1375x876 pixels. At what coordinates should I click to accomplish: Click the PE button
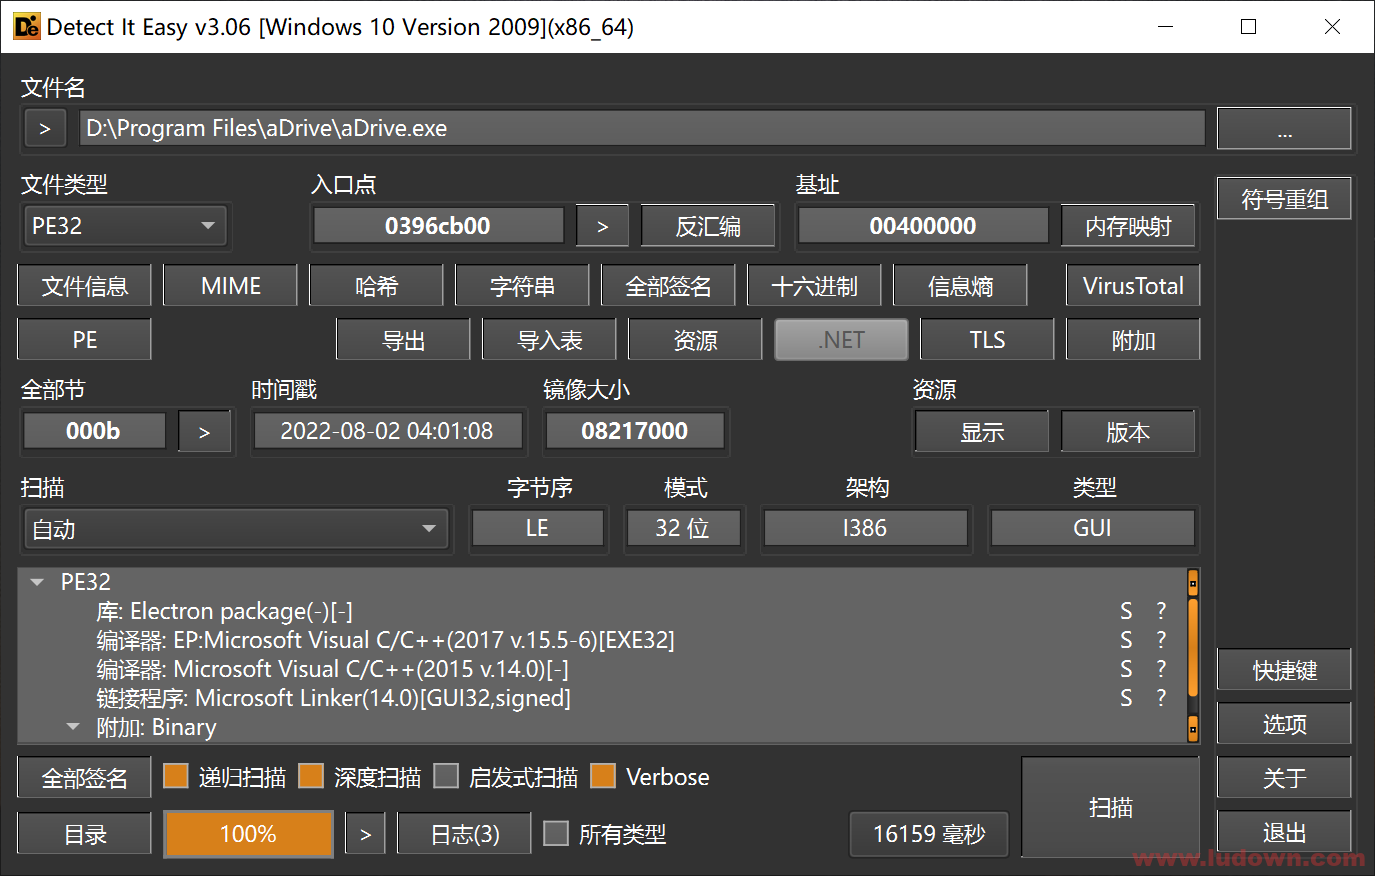coord(85,340)
